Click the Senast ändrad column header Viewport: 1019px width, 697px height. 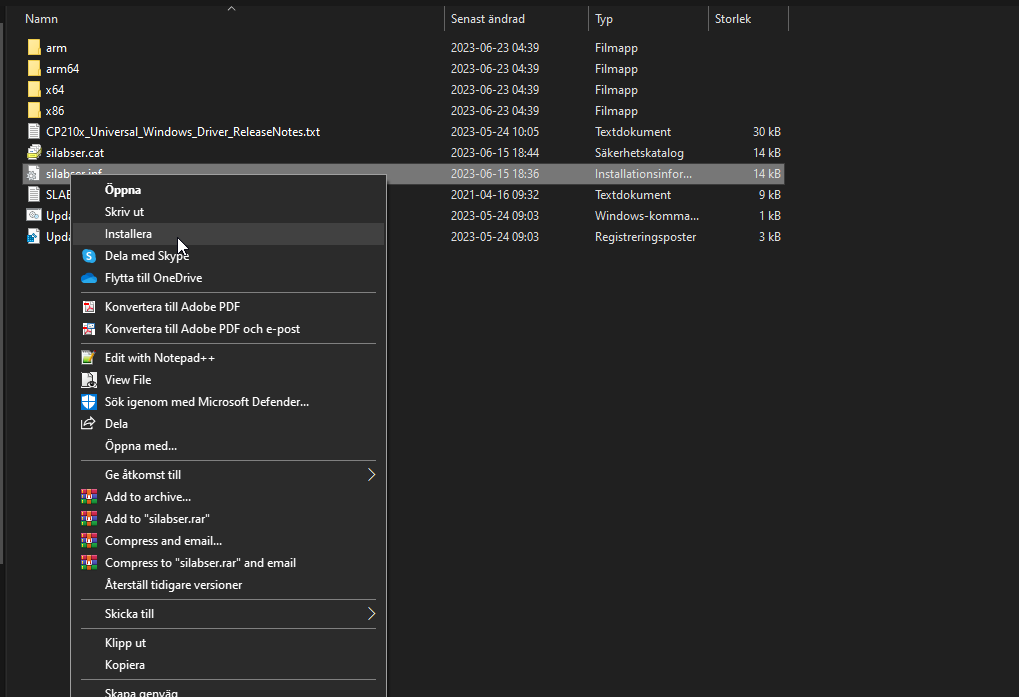[488, 19]
